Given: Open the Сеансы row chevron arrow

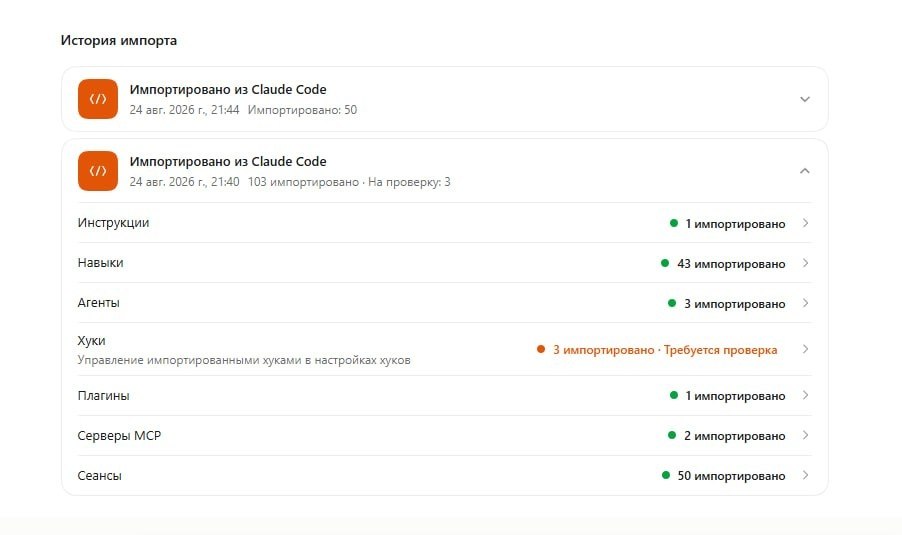Looking at the screenshot, I should click(x=805, y=475).
